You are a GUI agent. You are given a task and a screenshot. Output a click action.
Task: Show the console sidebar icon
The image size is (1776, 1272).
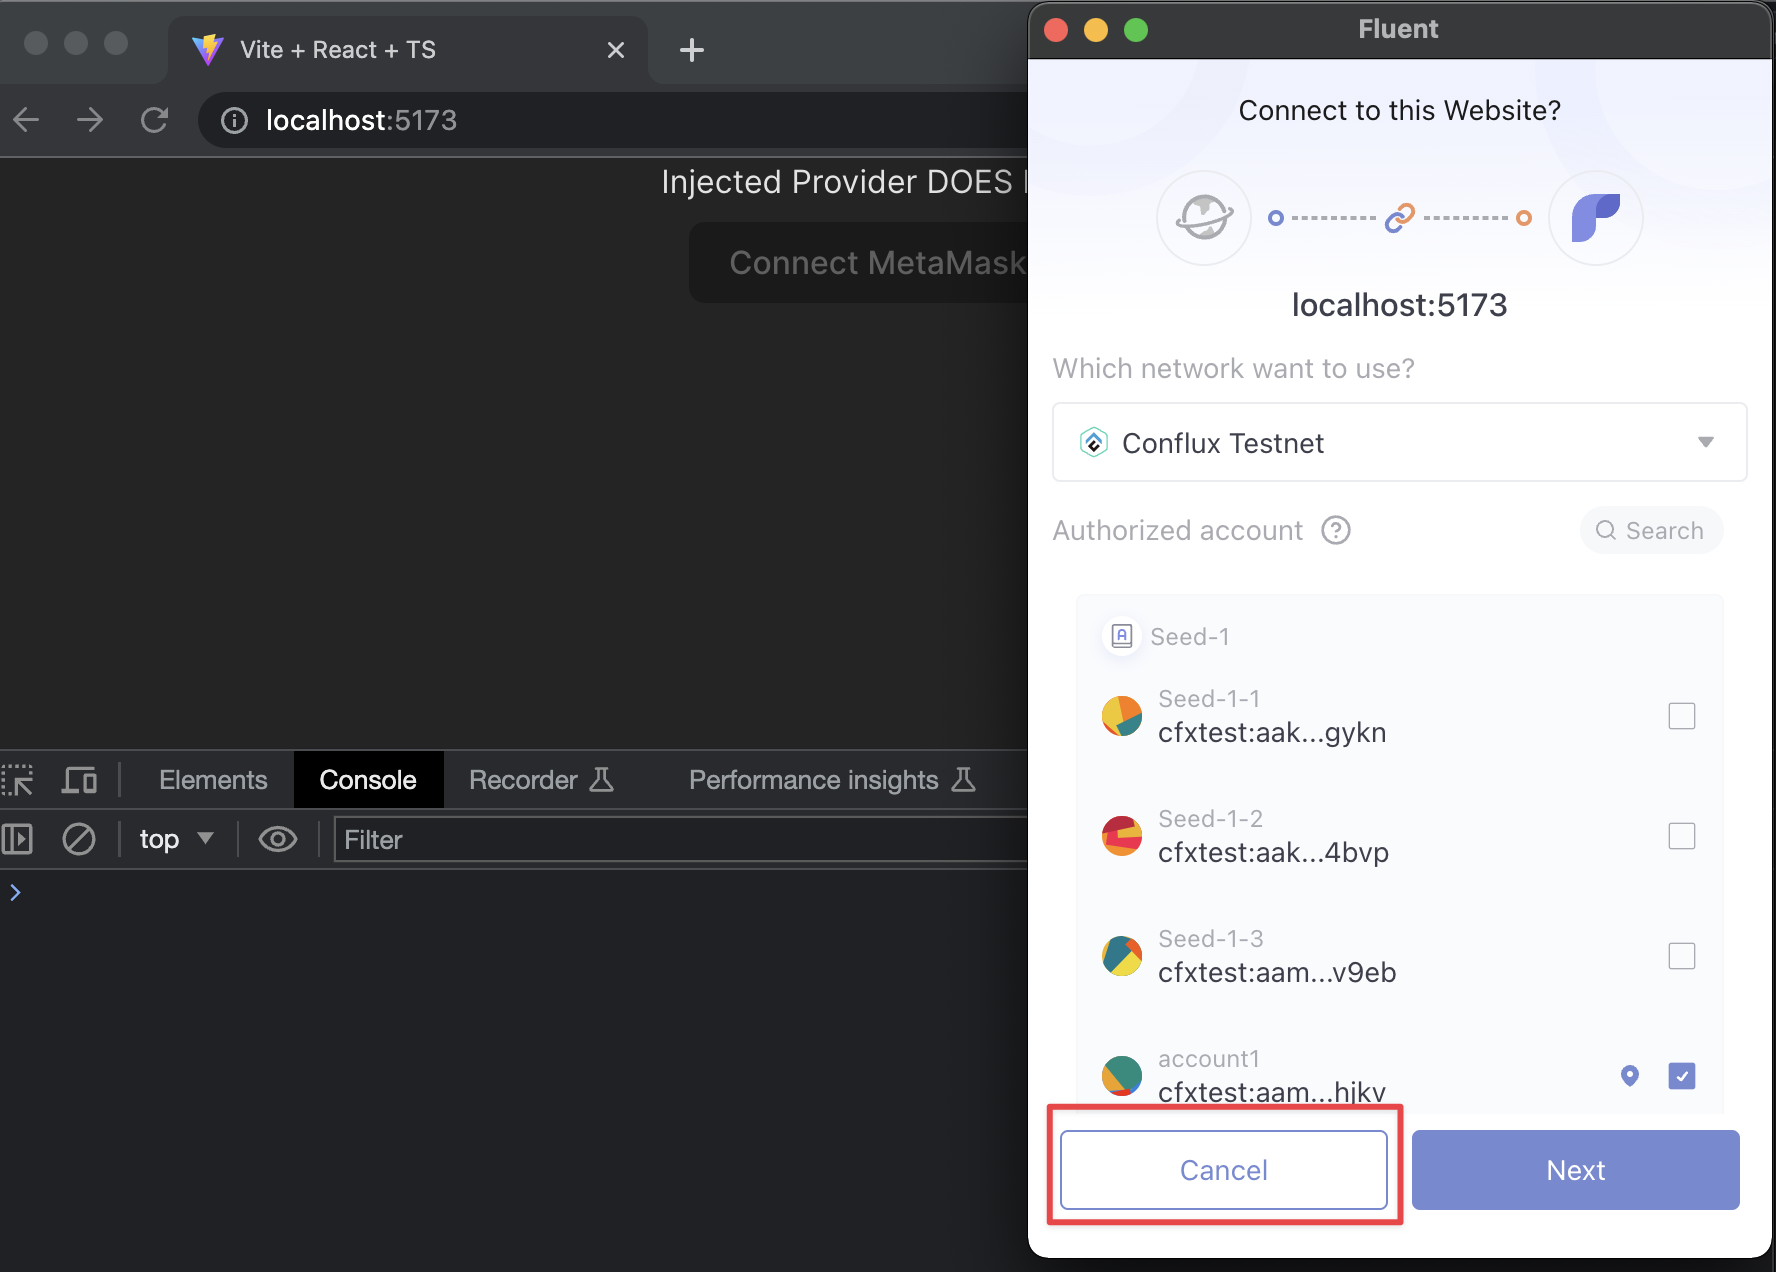pos(17,839)
